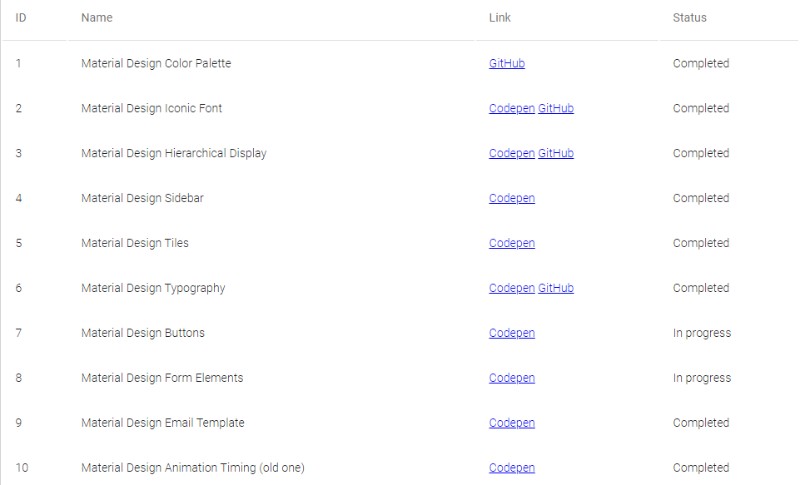This screenshot has height=485, width=800.
Task: Open Codepen link for Material Design Buttons
Action: click(512, 333)
